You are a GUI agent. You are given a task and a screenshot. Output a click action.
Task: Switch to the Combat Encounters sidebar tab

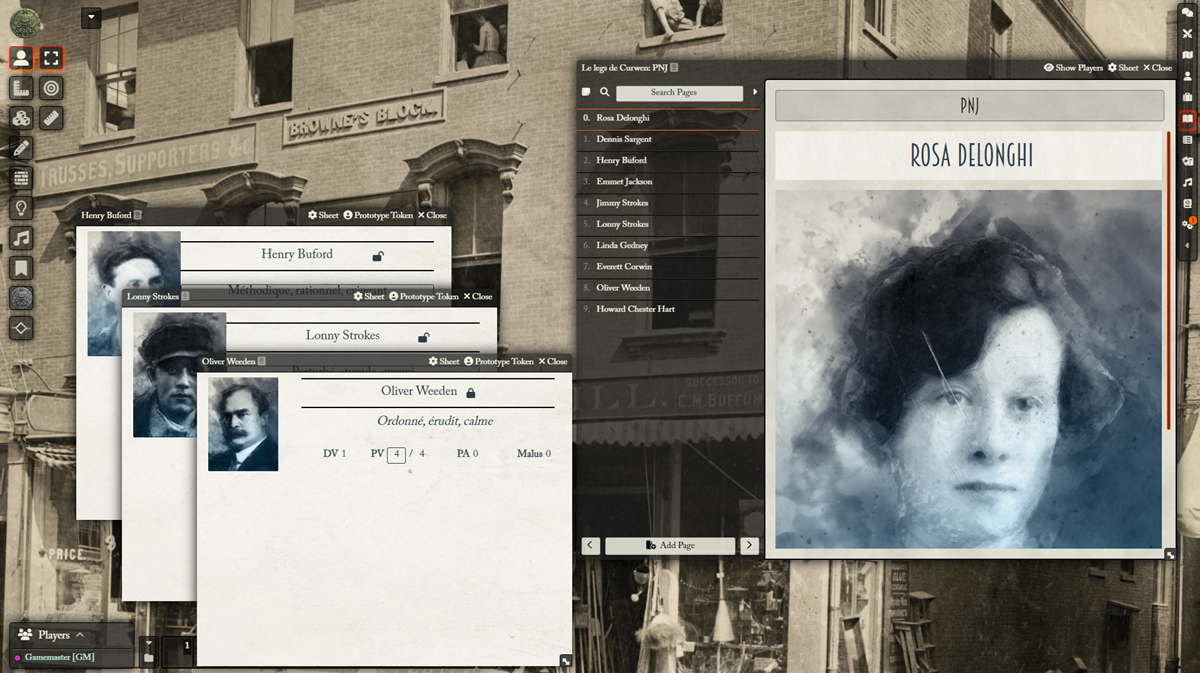(x=1187, y=34)
